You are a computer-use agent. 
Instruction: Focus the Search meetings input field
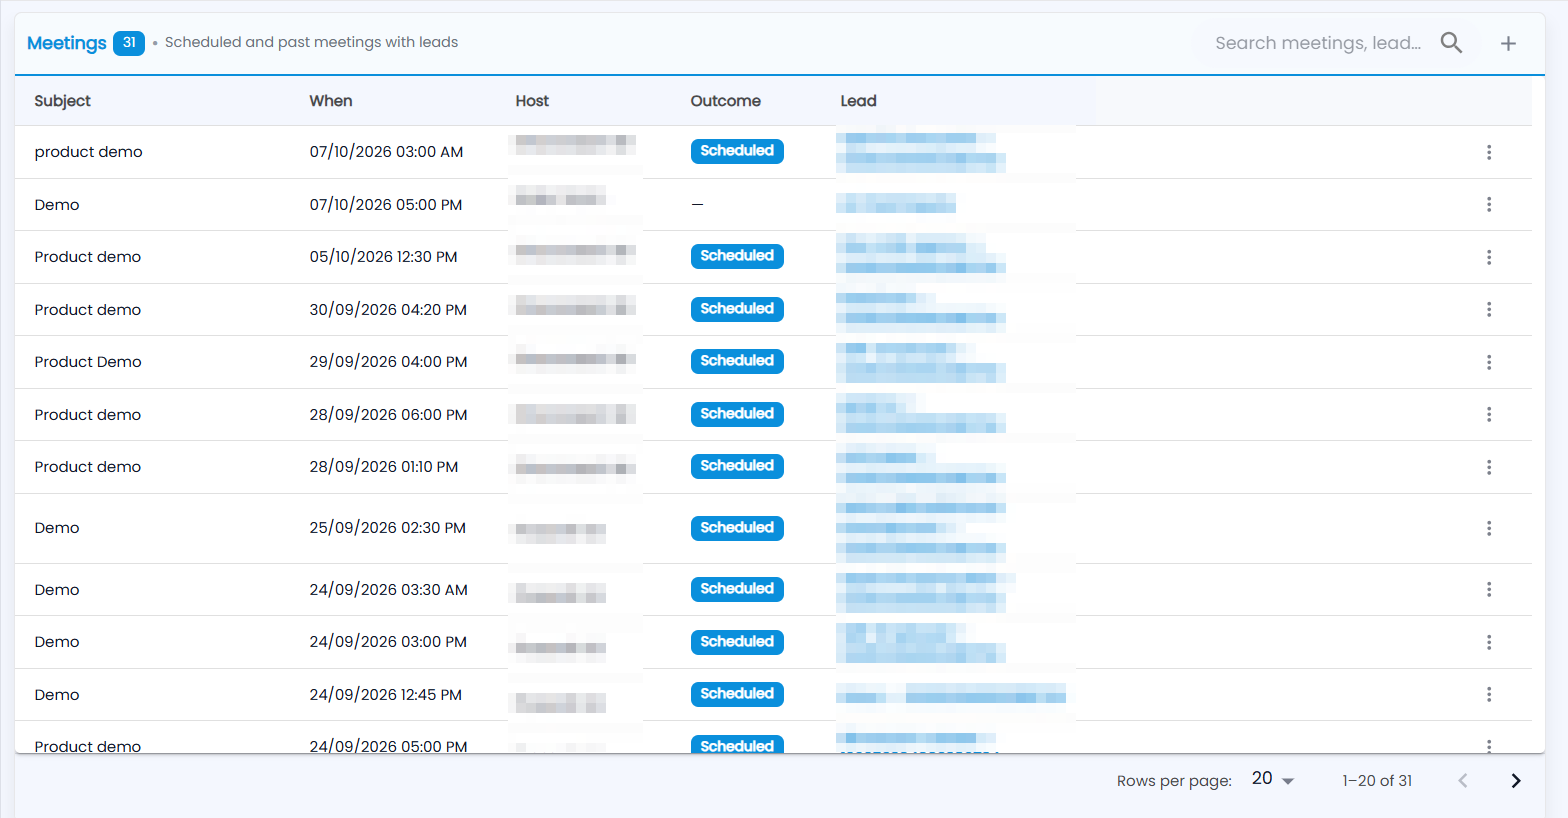(x=1318, y=43)
